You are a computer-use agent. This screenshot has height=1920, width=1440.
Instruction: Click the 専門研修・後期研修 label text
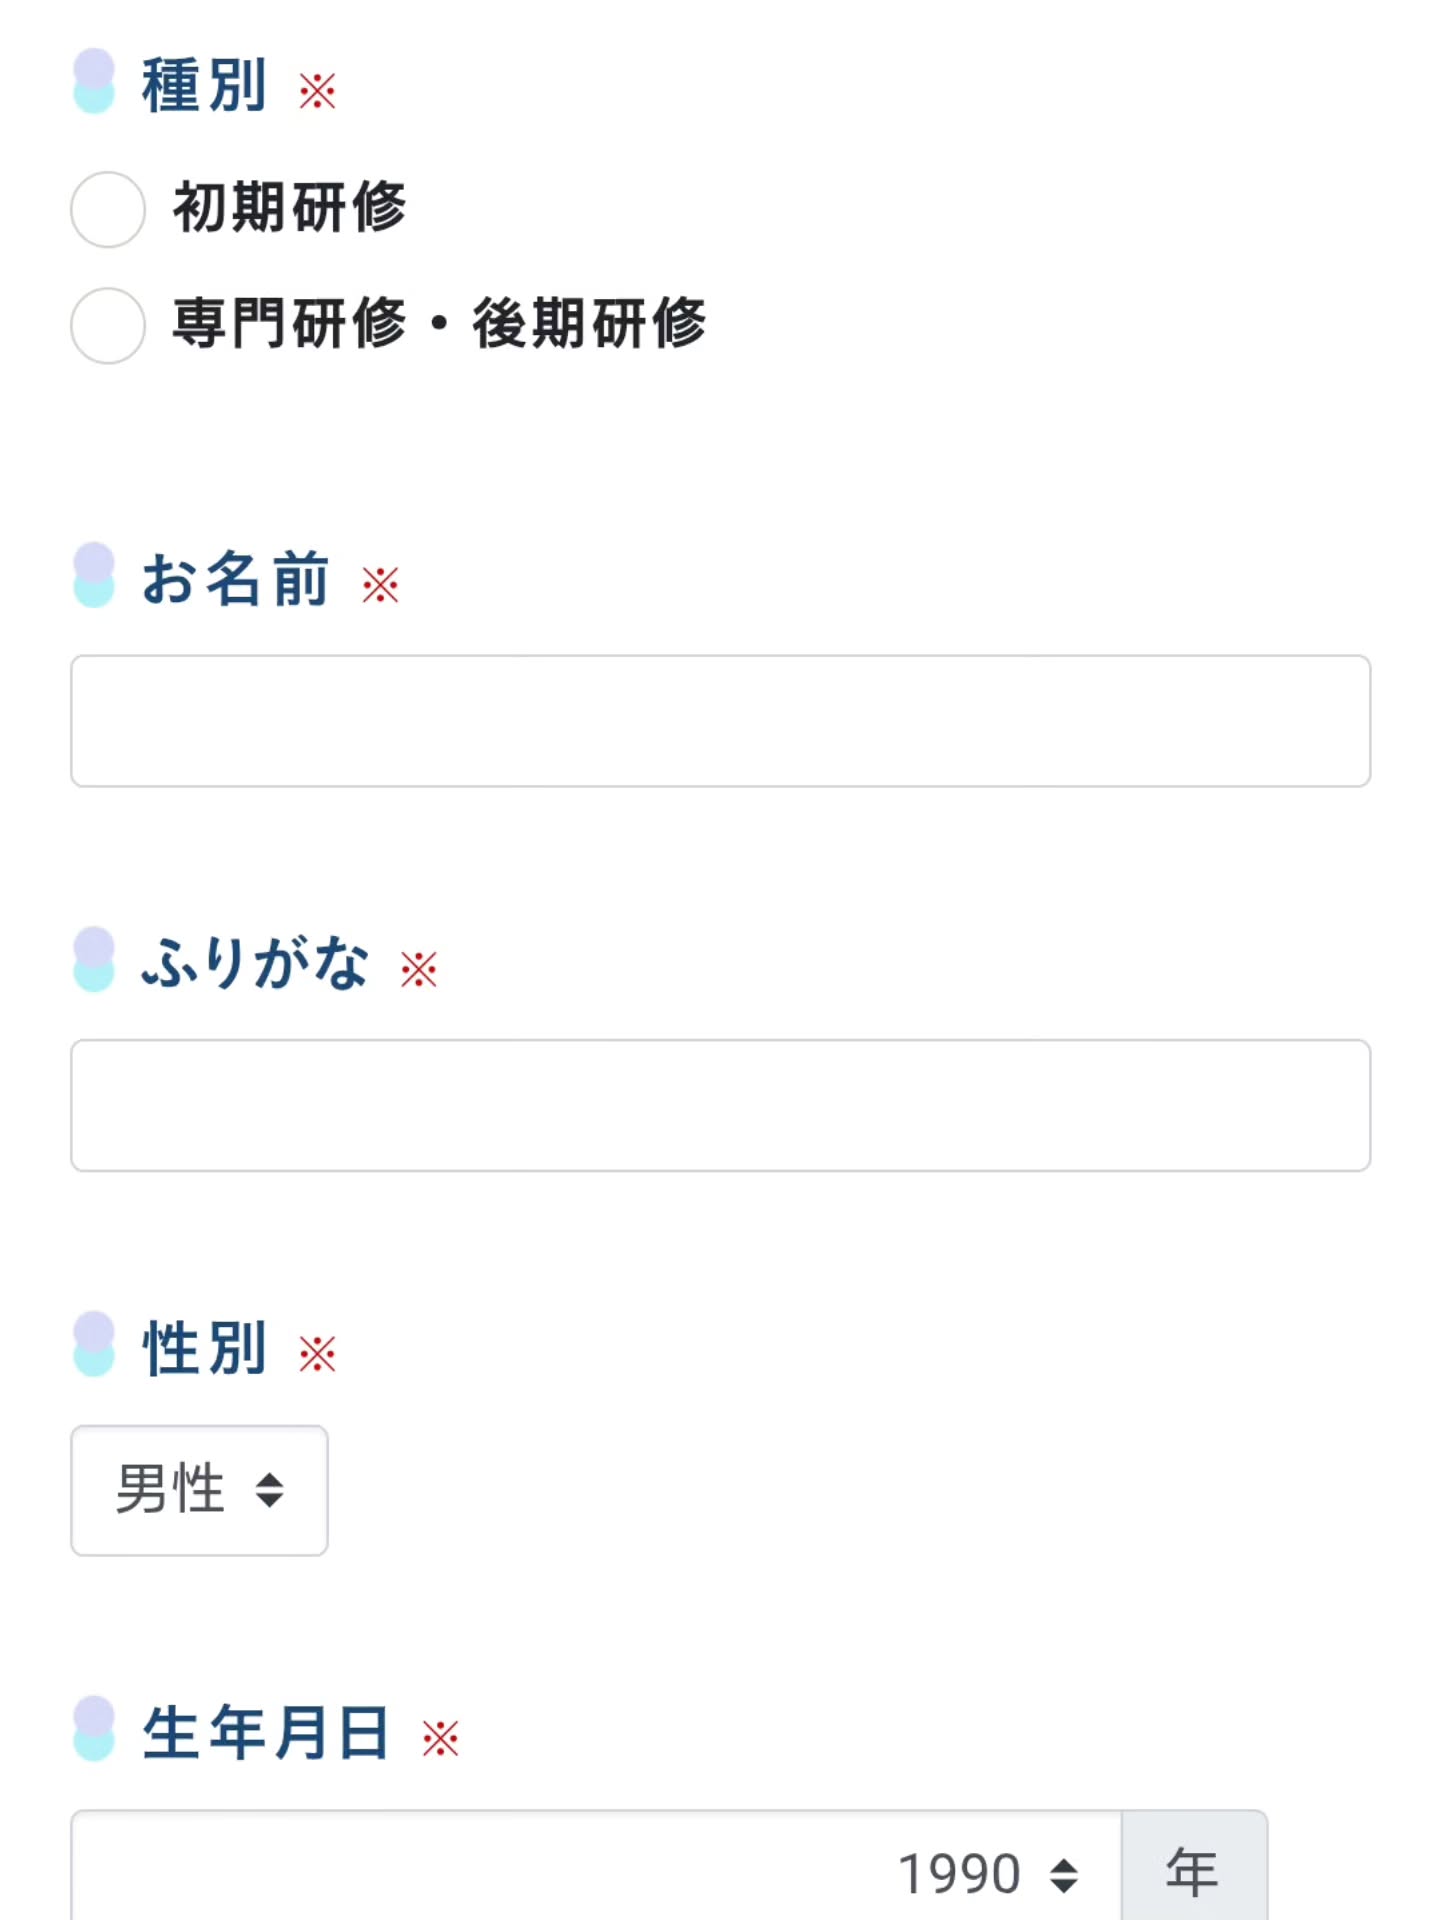coord(439,324)
